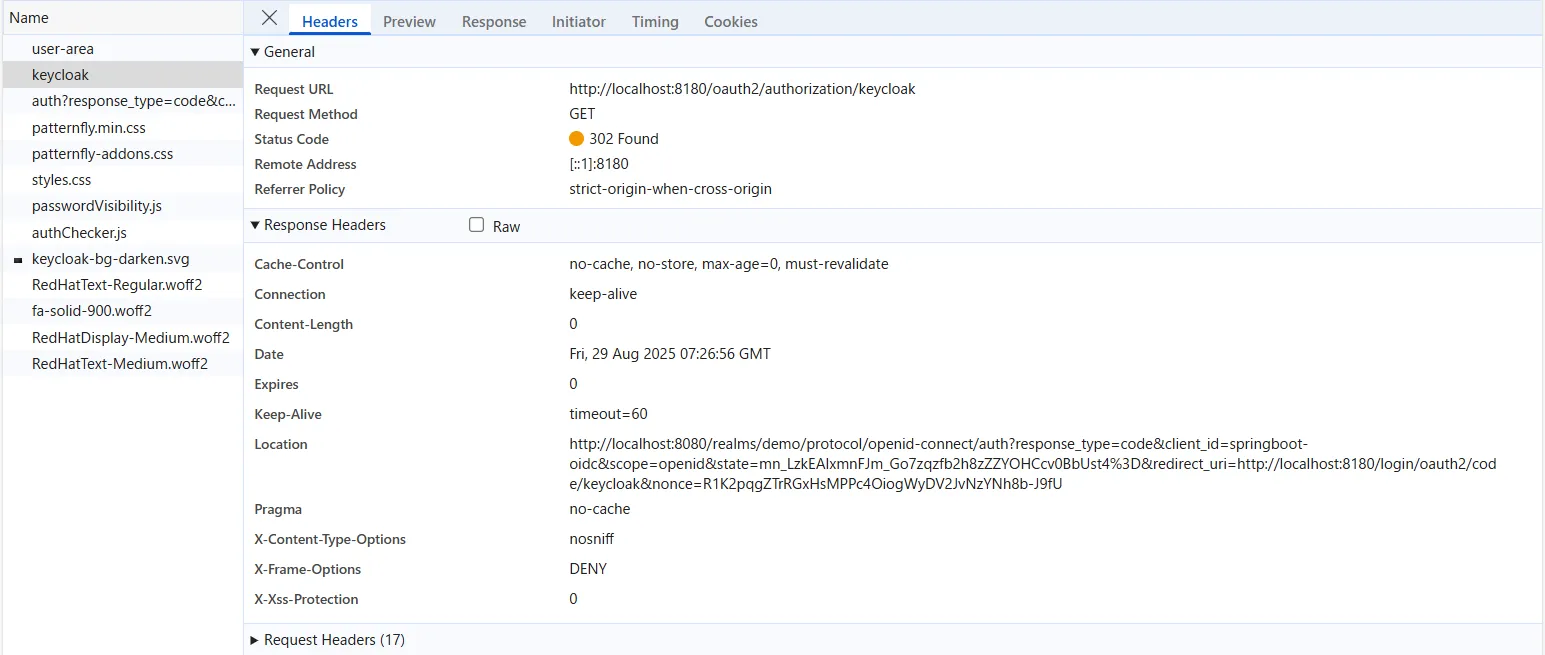Screen dimensions: 1545x655
Task: Select the user-area request
Action: tap(63, 49)
